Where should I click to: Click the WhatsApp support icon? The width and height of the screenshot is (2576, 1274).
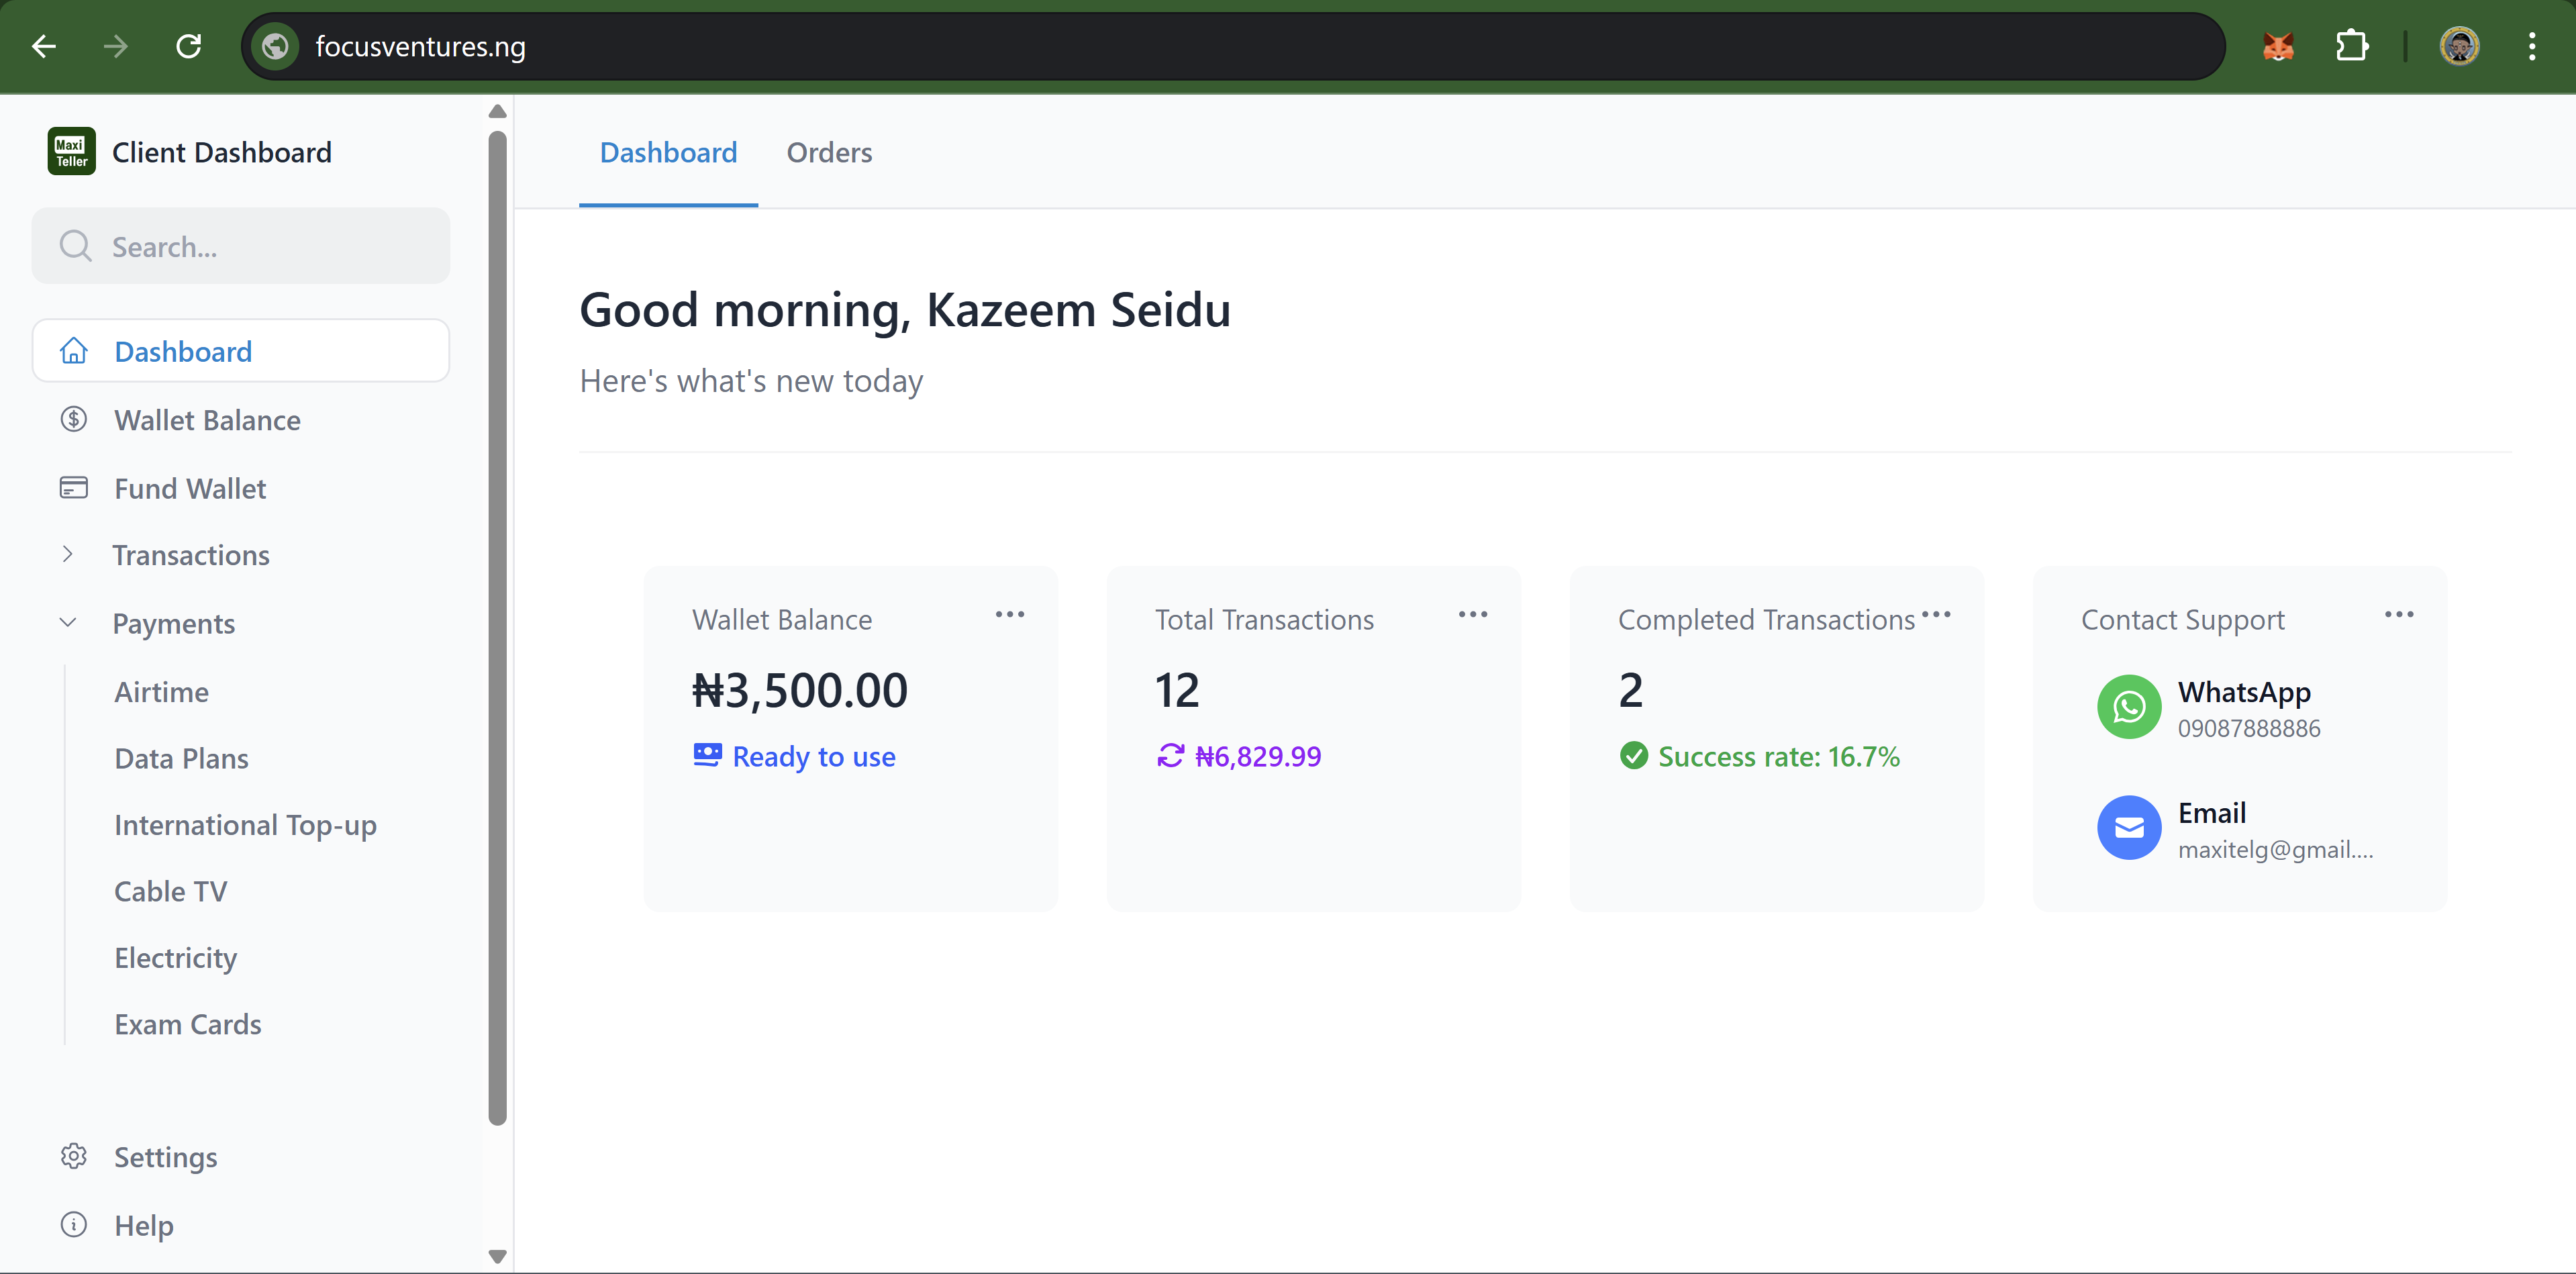[x=2128, y=707]
